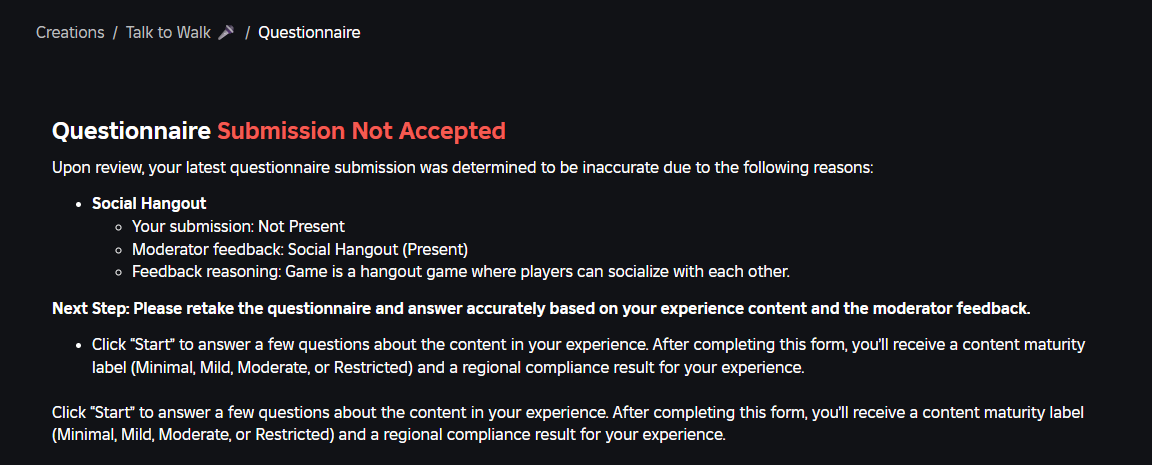
Task: Click the solid bullet before Social Hangout
Action: (78, 203)
